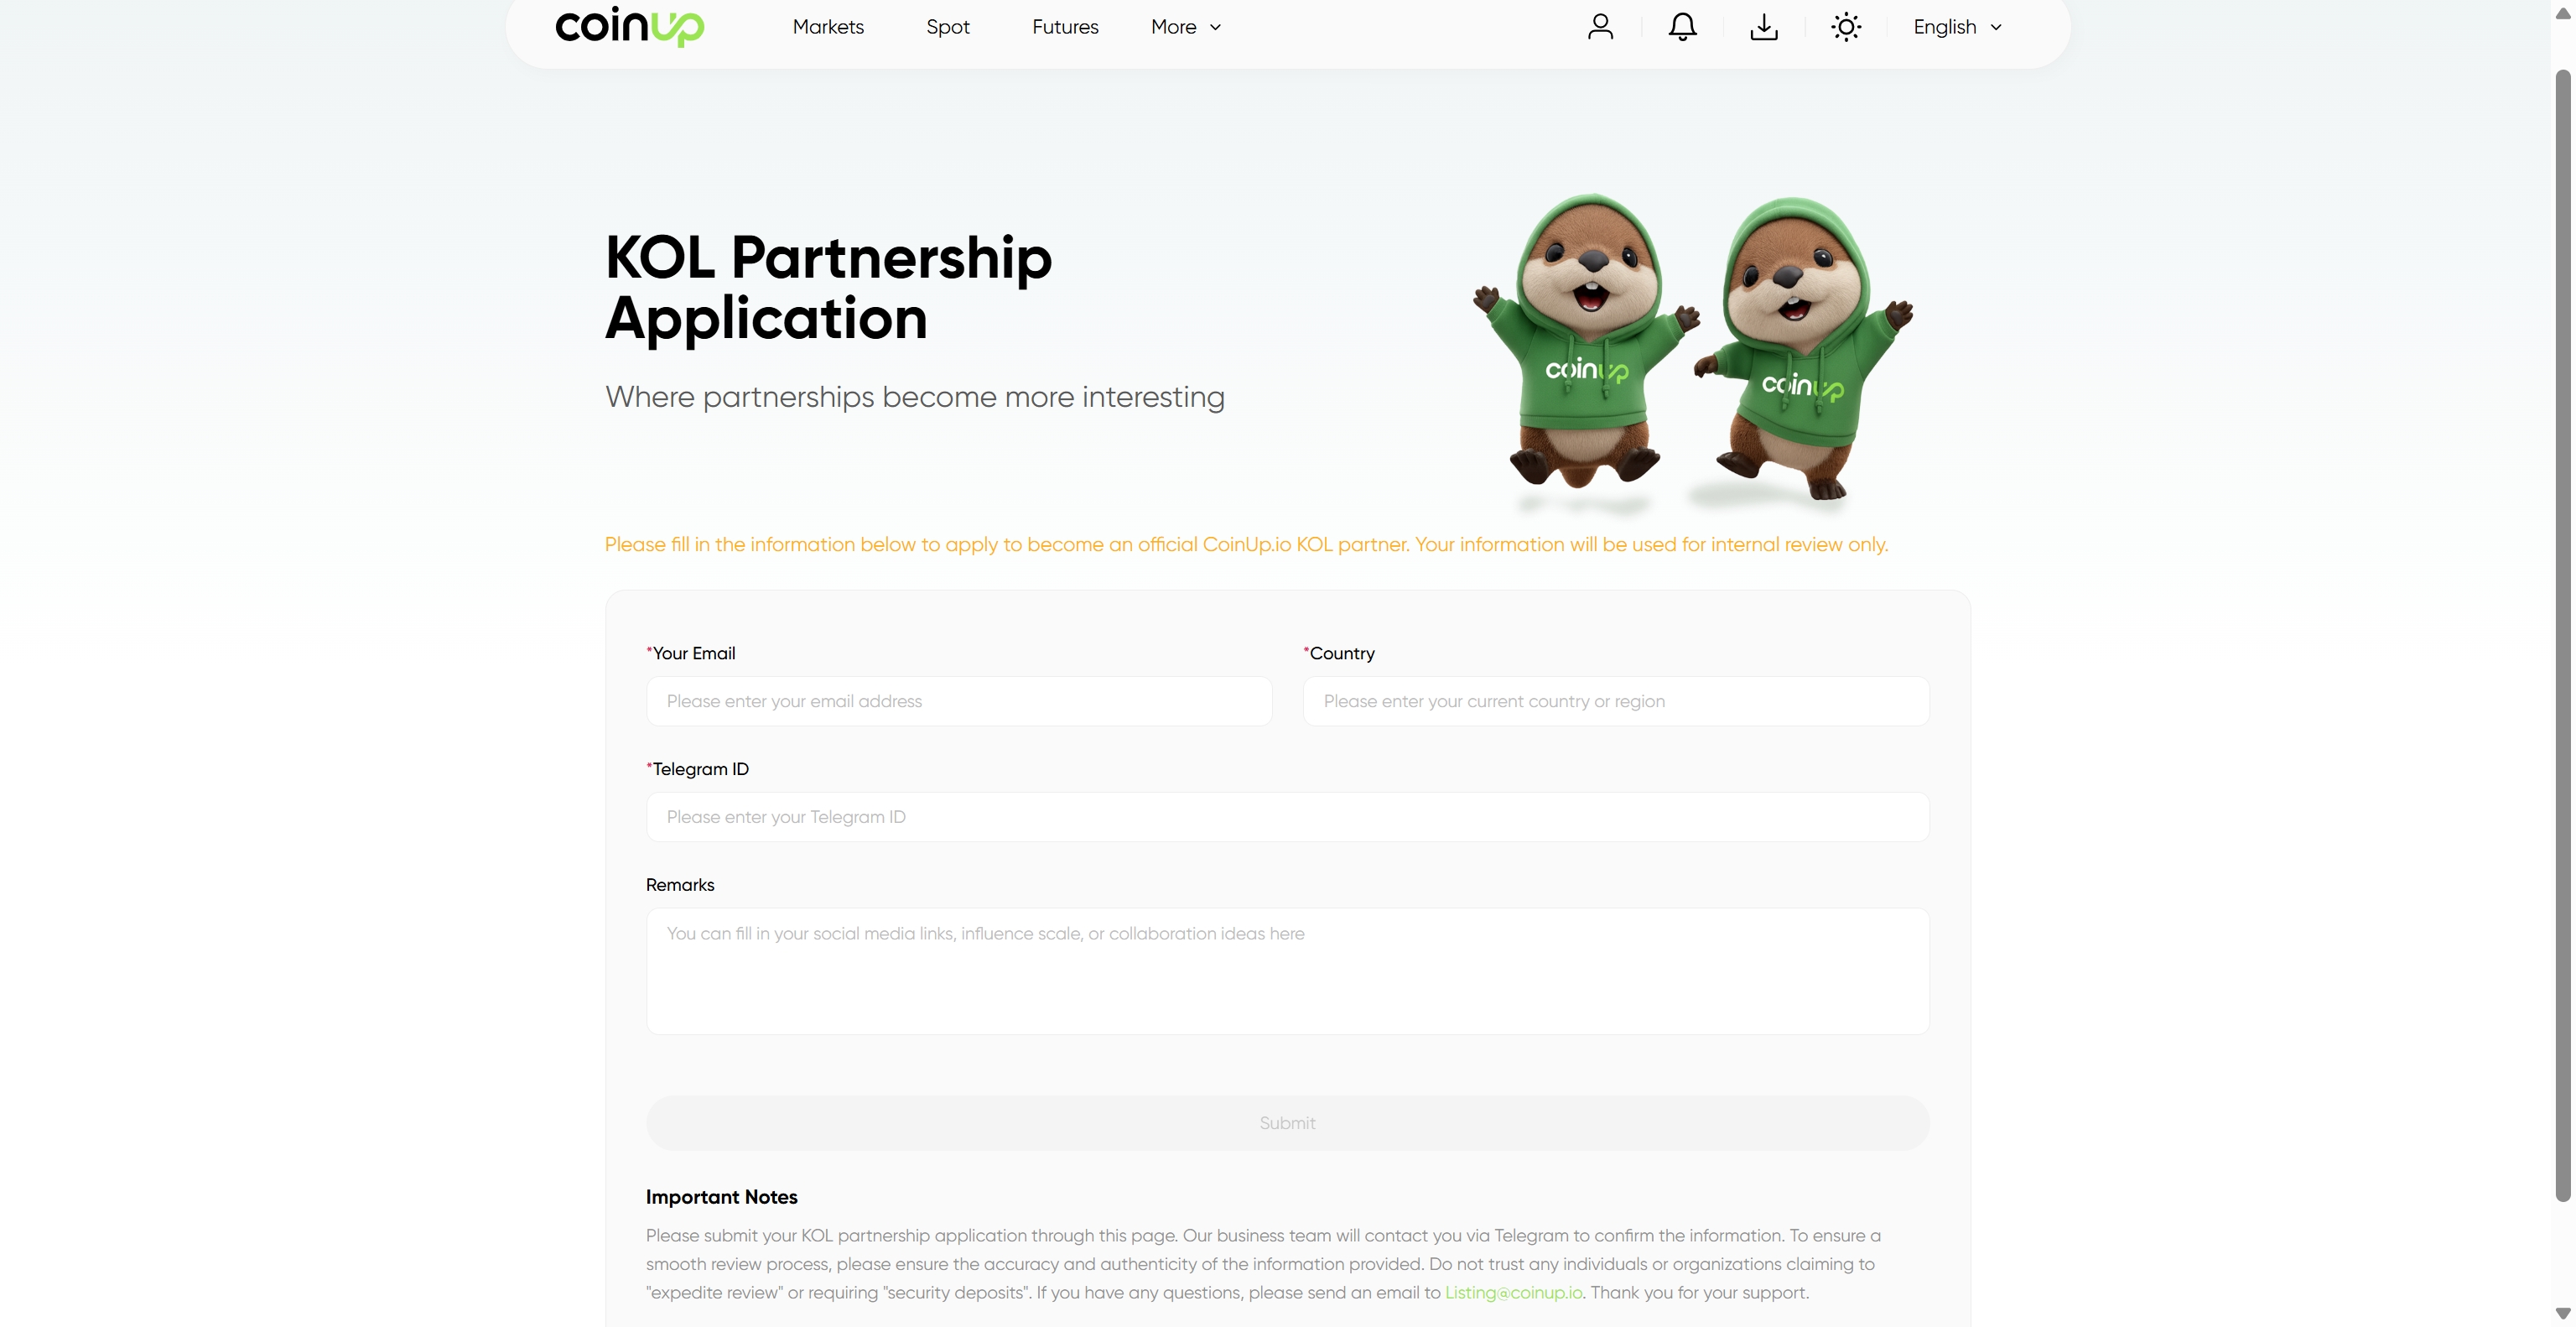Open the English language dropdown
2576x1327 pixels.
(x=1957, y=27)
